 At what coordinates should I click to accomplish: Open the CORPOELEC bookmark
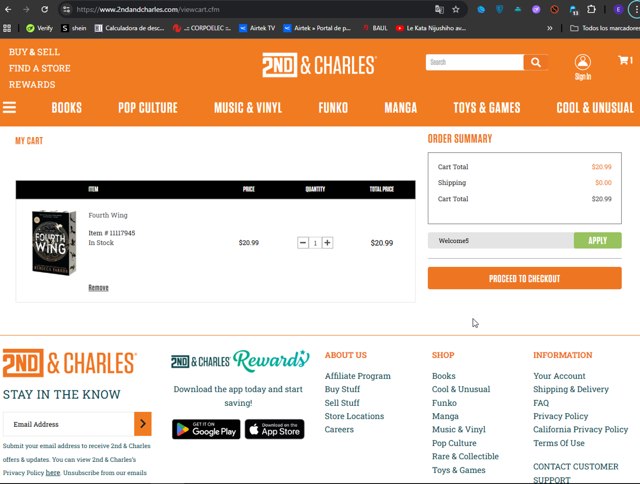pos(202,28)
